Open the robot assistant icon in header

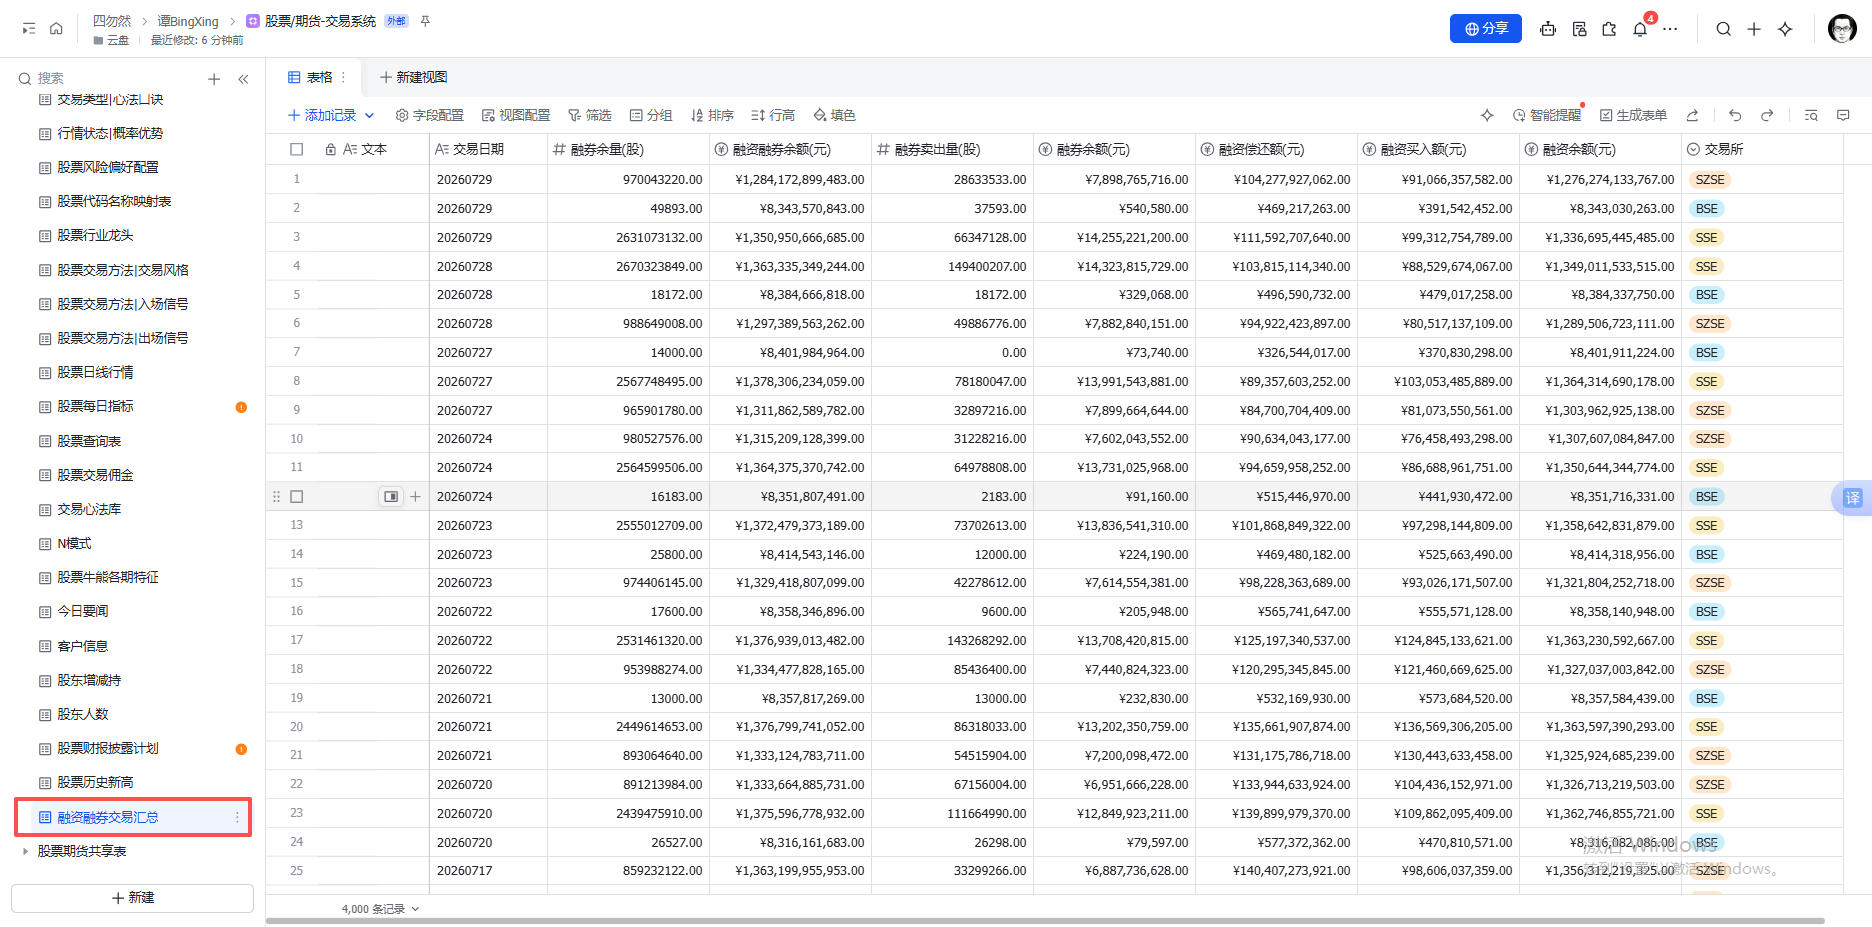click(1548, 29)
